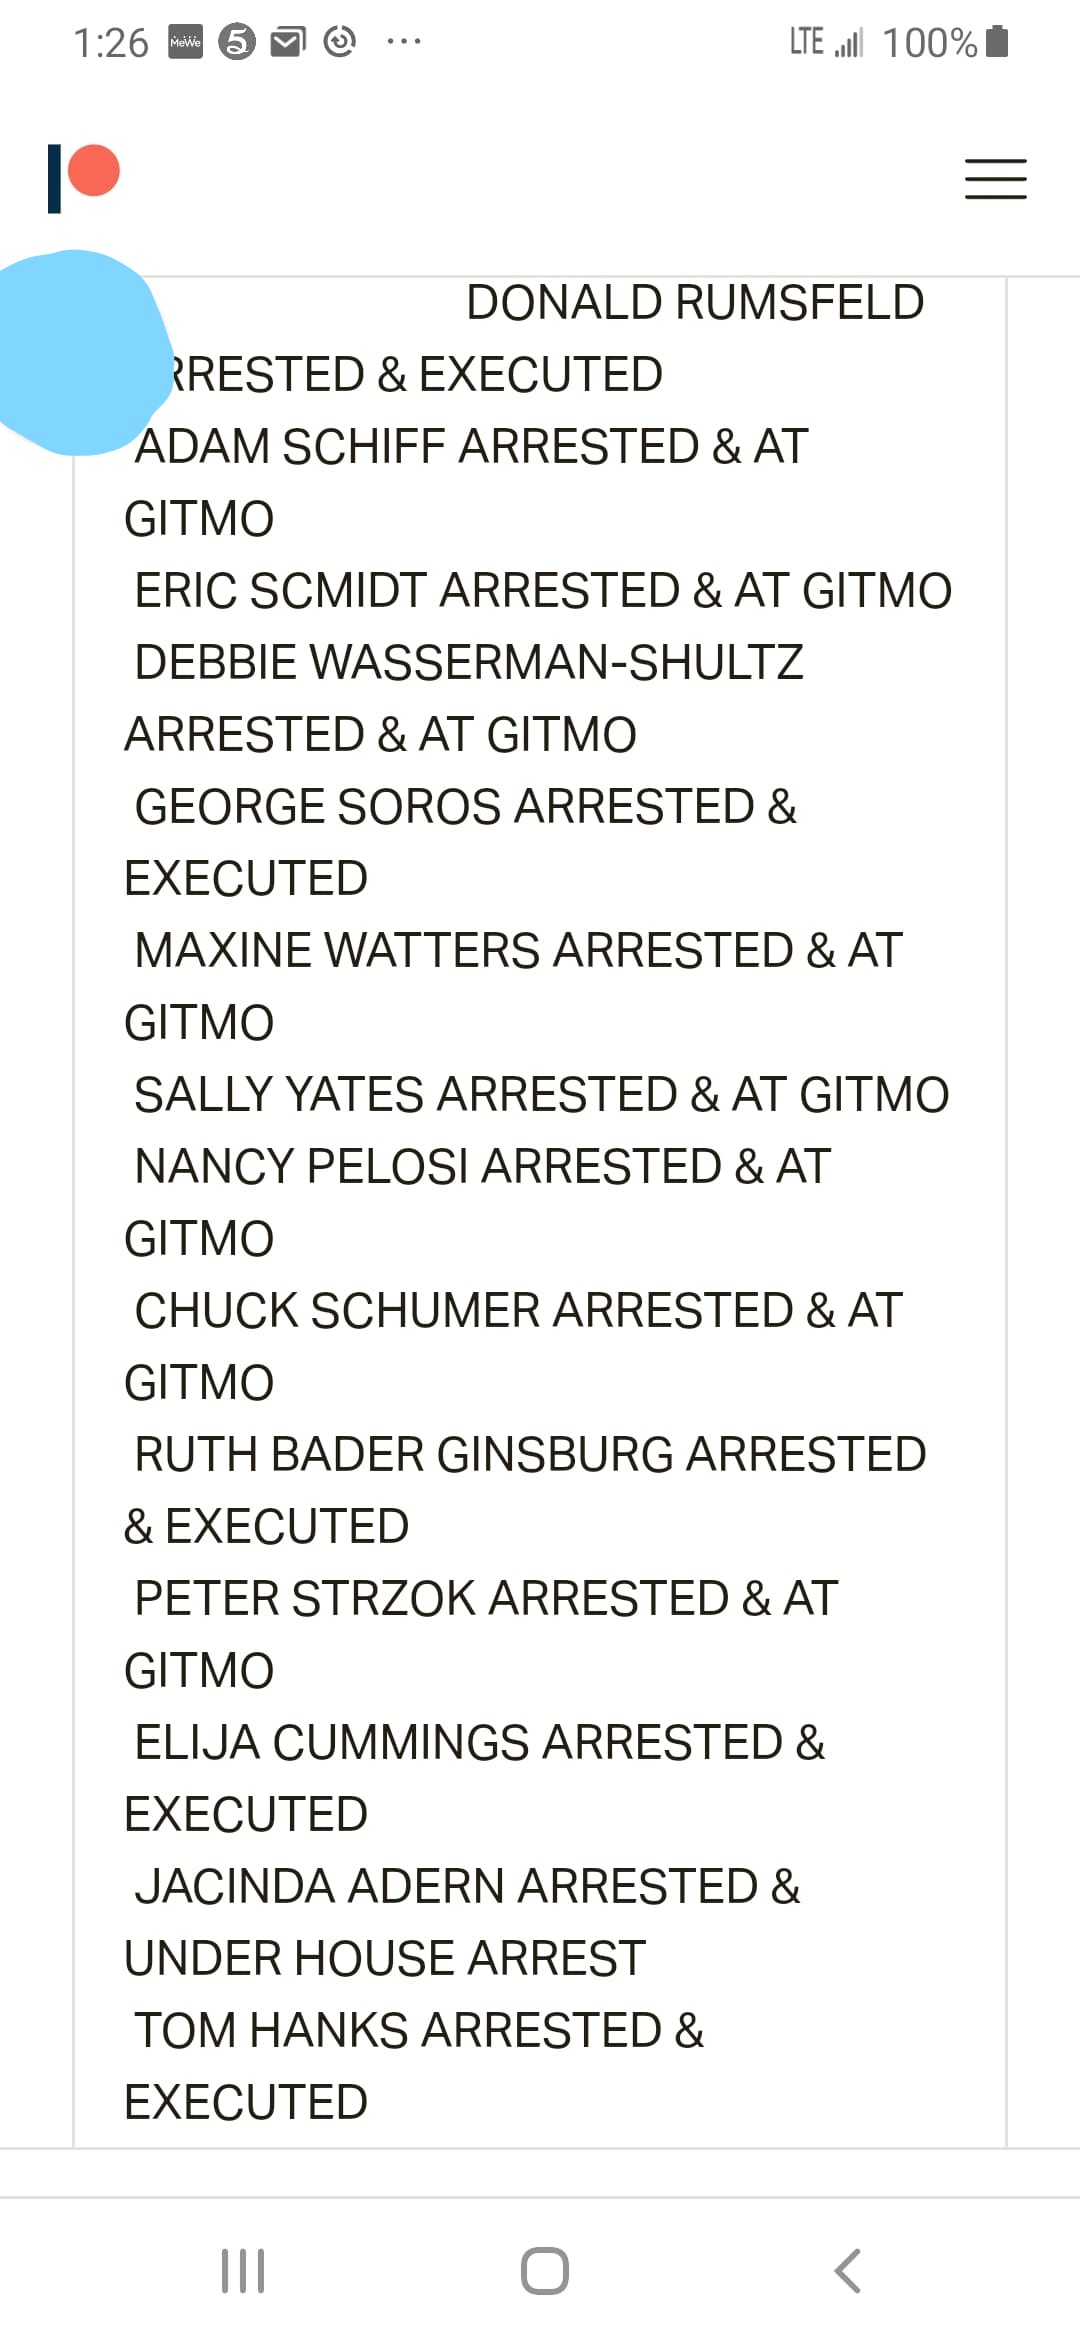
Task: Tap the DONALD RUMSFELD text
Action: [x=695, y=303]
